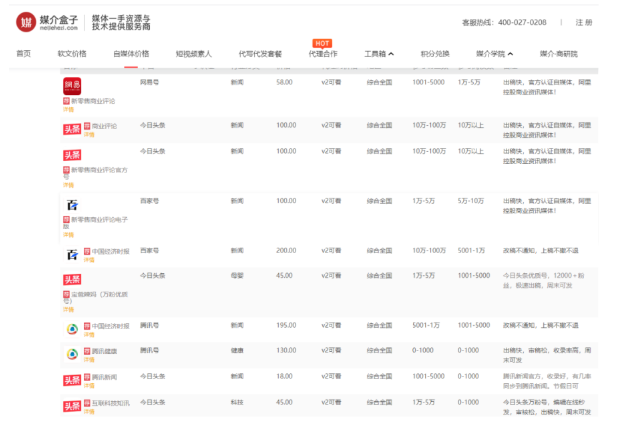The image size is (620, 434).
Task: Open 积分兑换 in the navigation bar
Action: pyautogui.click(x=435, y=54)
